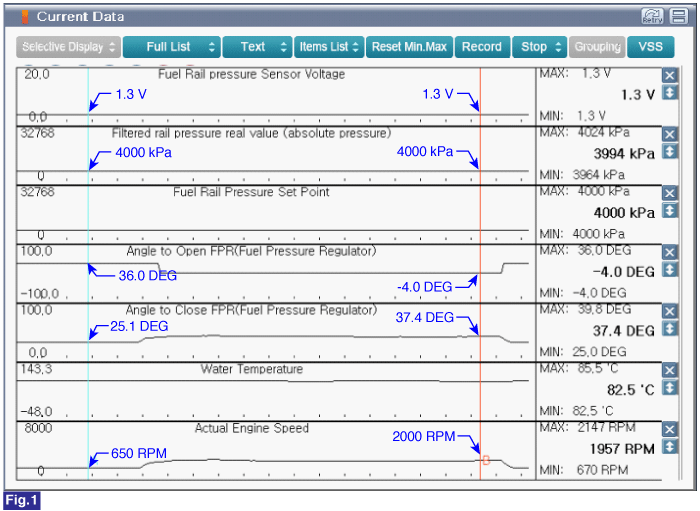Open the Items List dropdown
This screenshot has width=700, height=511.
(x=329, y=47)
